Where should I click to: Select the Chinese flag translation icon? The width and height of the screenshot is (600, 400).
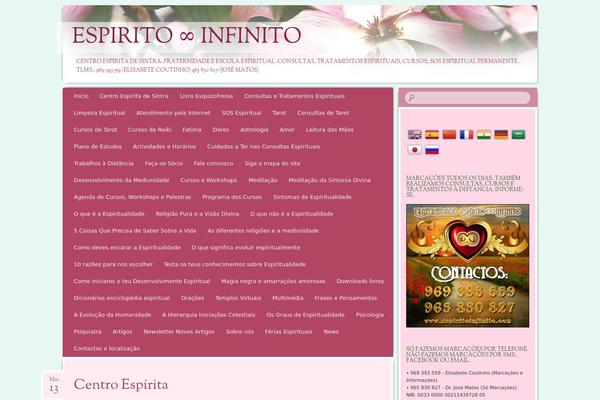pos(449,134)
